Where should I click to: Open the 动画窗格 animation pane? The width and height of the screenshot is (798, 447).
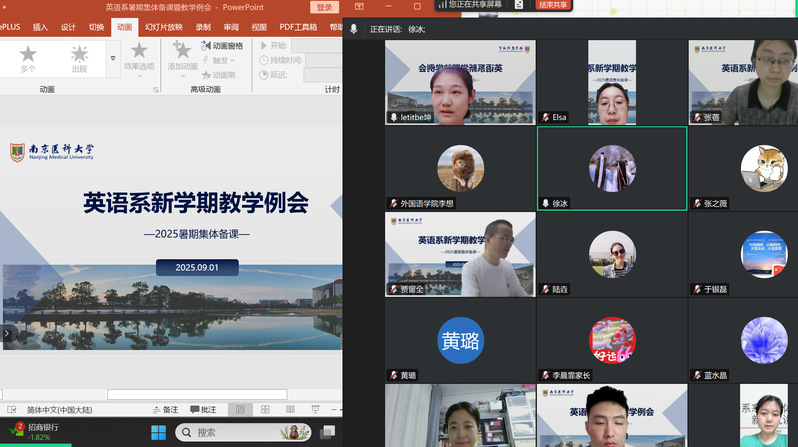click(x=221, y=45)
